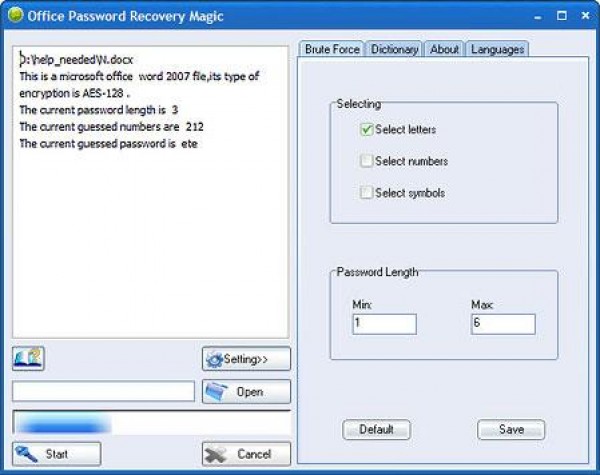Click the Max password length field

[503, 324]
